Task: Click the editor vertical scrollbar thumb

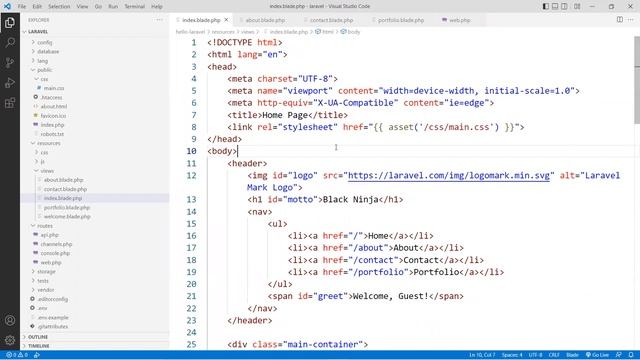Action: [637, 80]
